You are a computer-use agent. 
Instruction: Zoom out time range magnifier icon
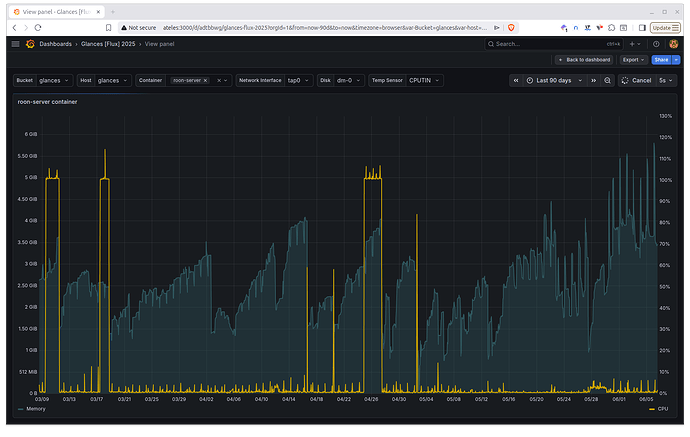607,81
